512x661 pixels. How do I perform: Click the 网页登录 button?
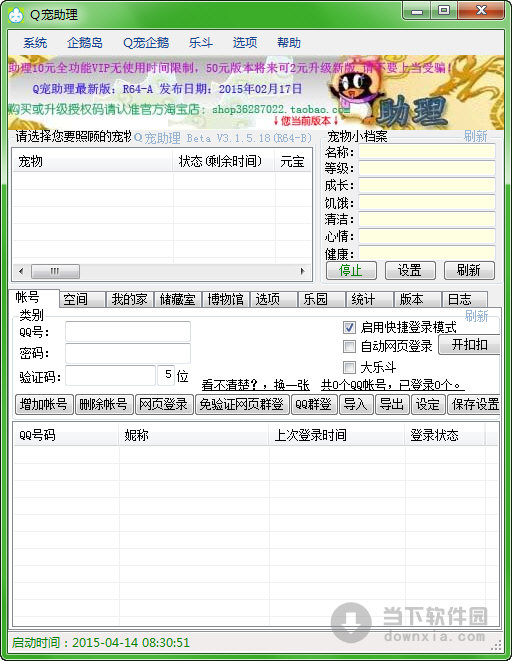pos(164,405)
